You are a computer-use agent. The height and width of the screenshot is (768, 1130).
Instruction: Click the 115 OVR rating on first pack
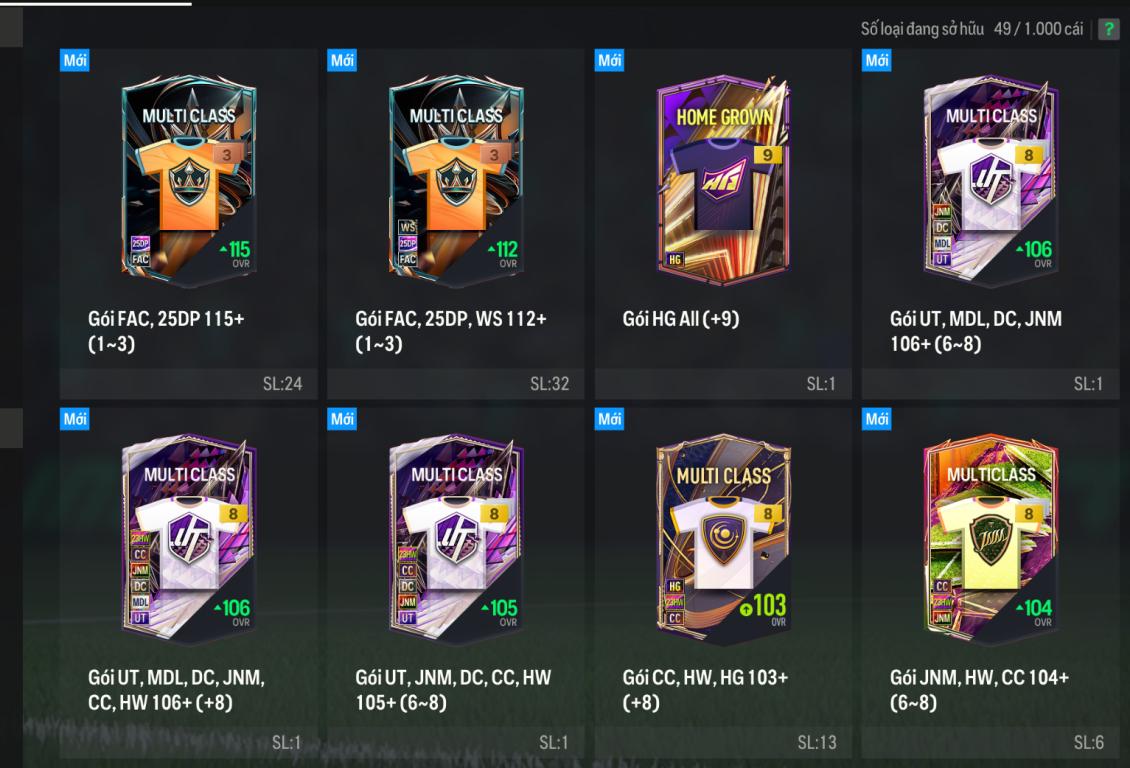tap(235, 253)
